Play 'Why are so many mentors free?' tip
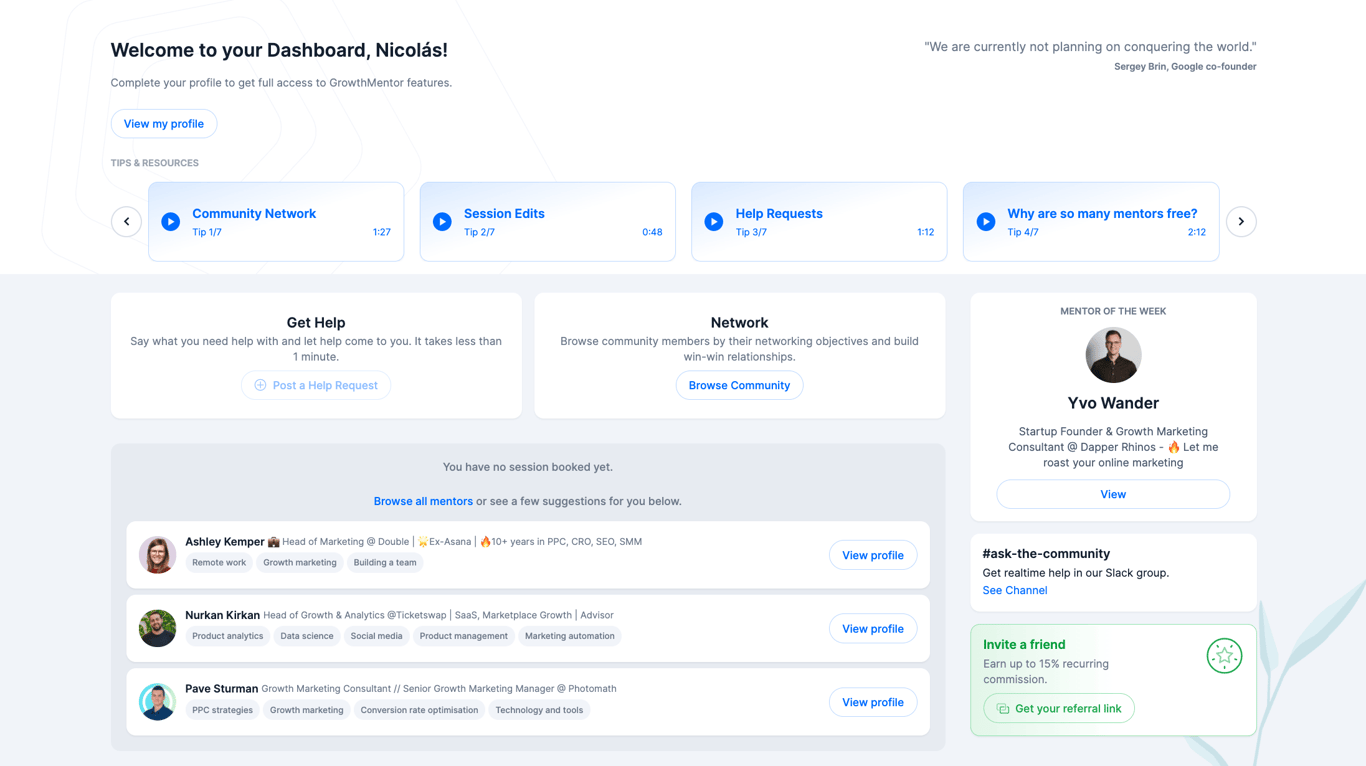This screenshot has width=1366, height=766. click(986, 222)
